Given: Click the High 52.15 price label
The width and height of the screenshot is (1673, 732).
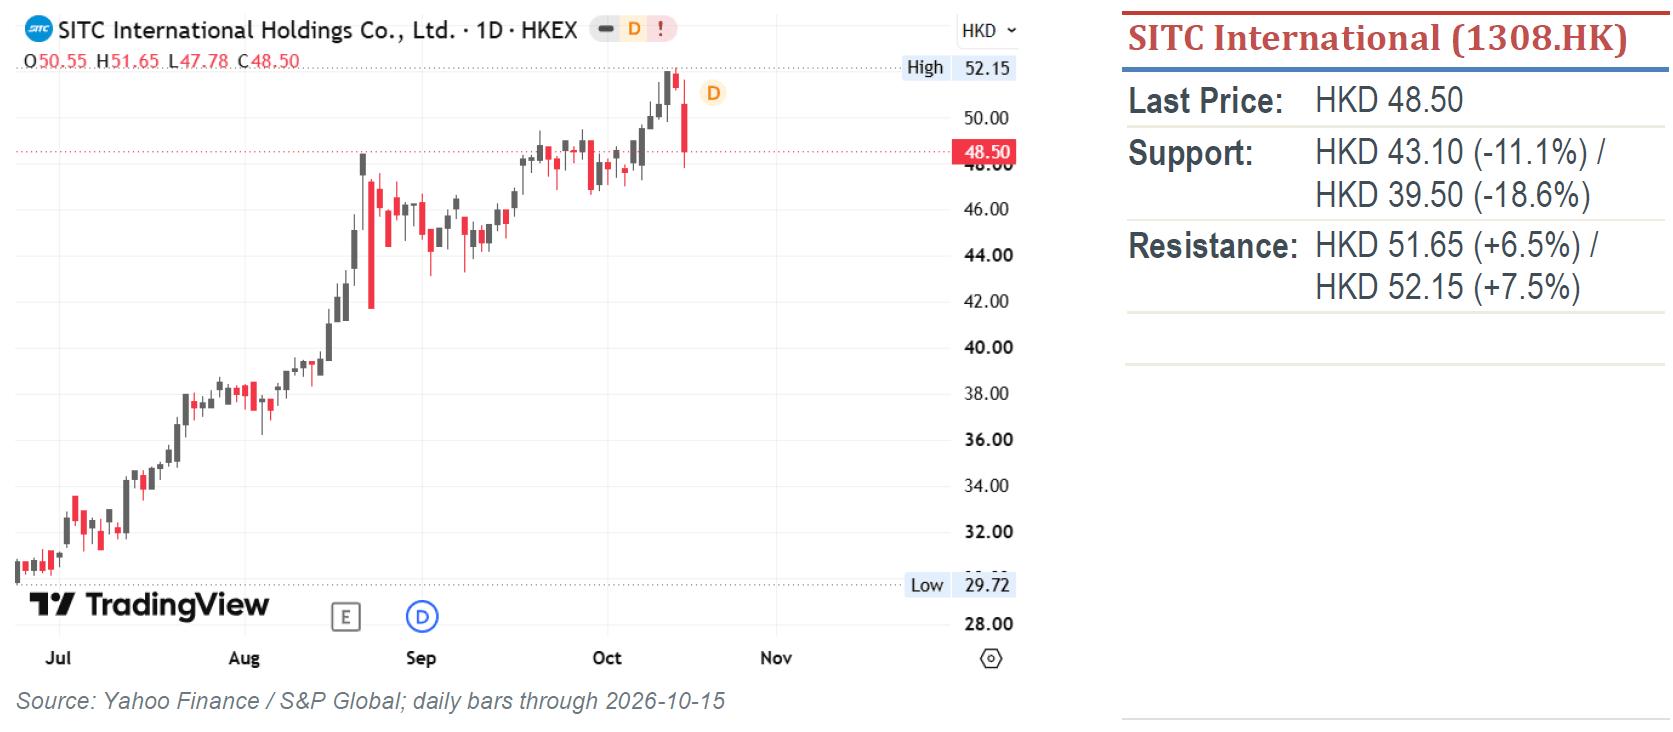Looking at the screenshot, I should pos(959,68).
